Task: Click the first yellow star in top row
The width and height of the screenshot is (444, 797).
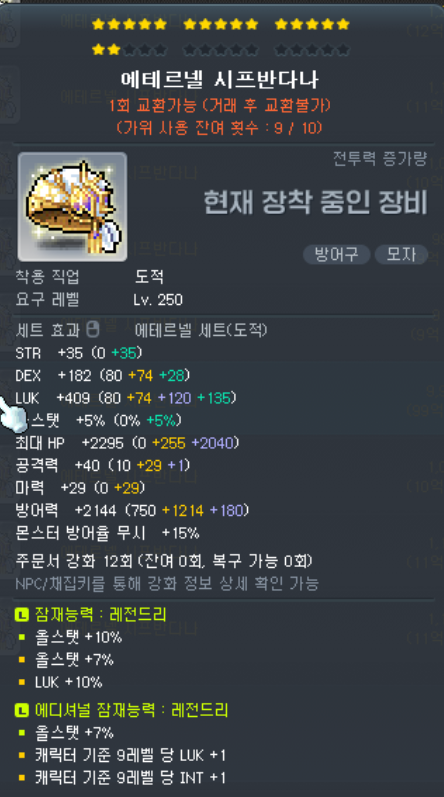Action: pos(99,24)
